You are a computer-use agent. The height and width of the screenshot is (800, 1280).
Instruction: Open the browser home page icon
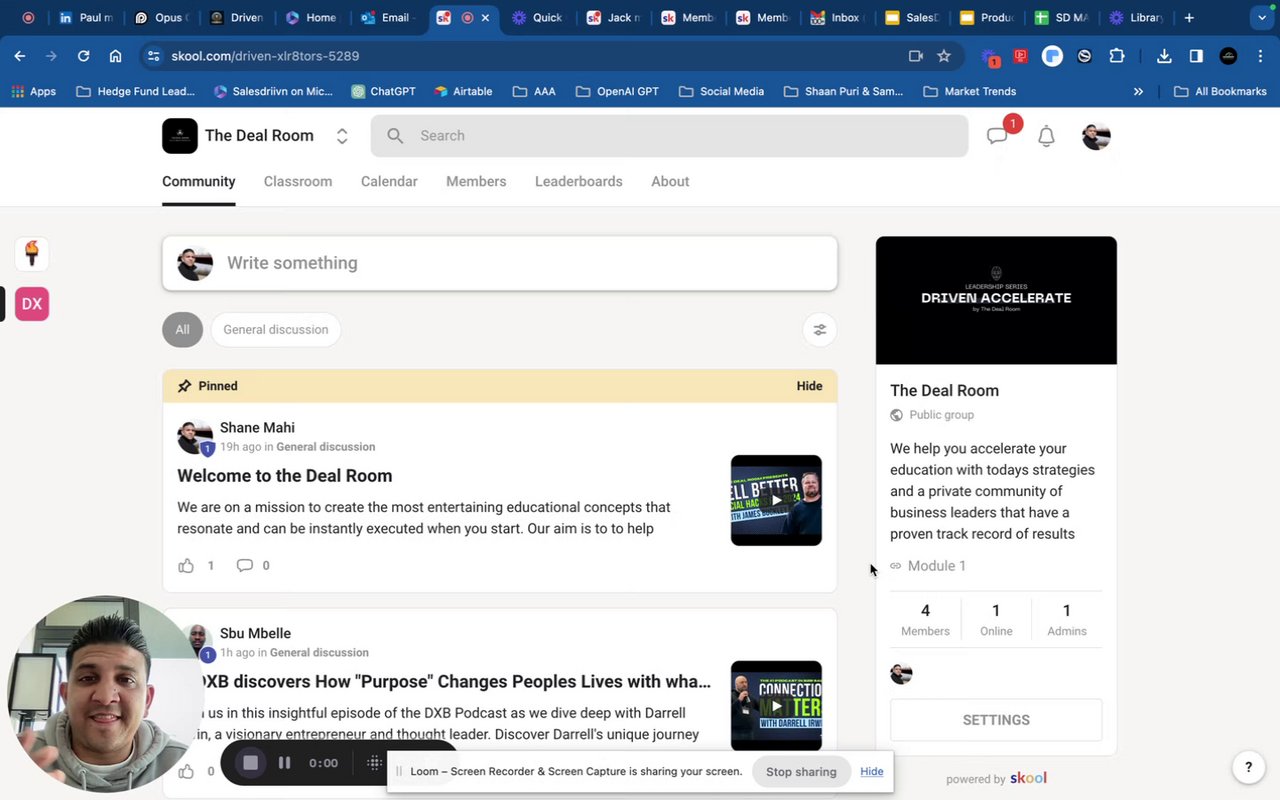click(115, 56)
